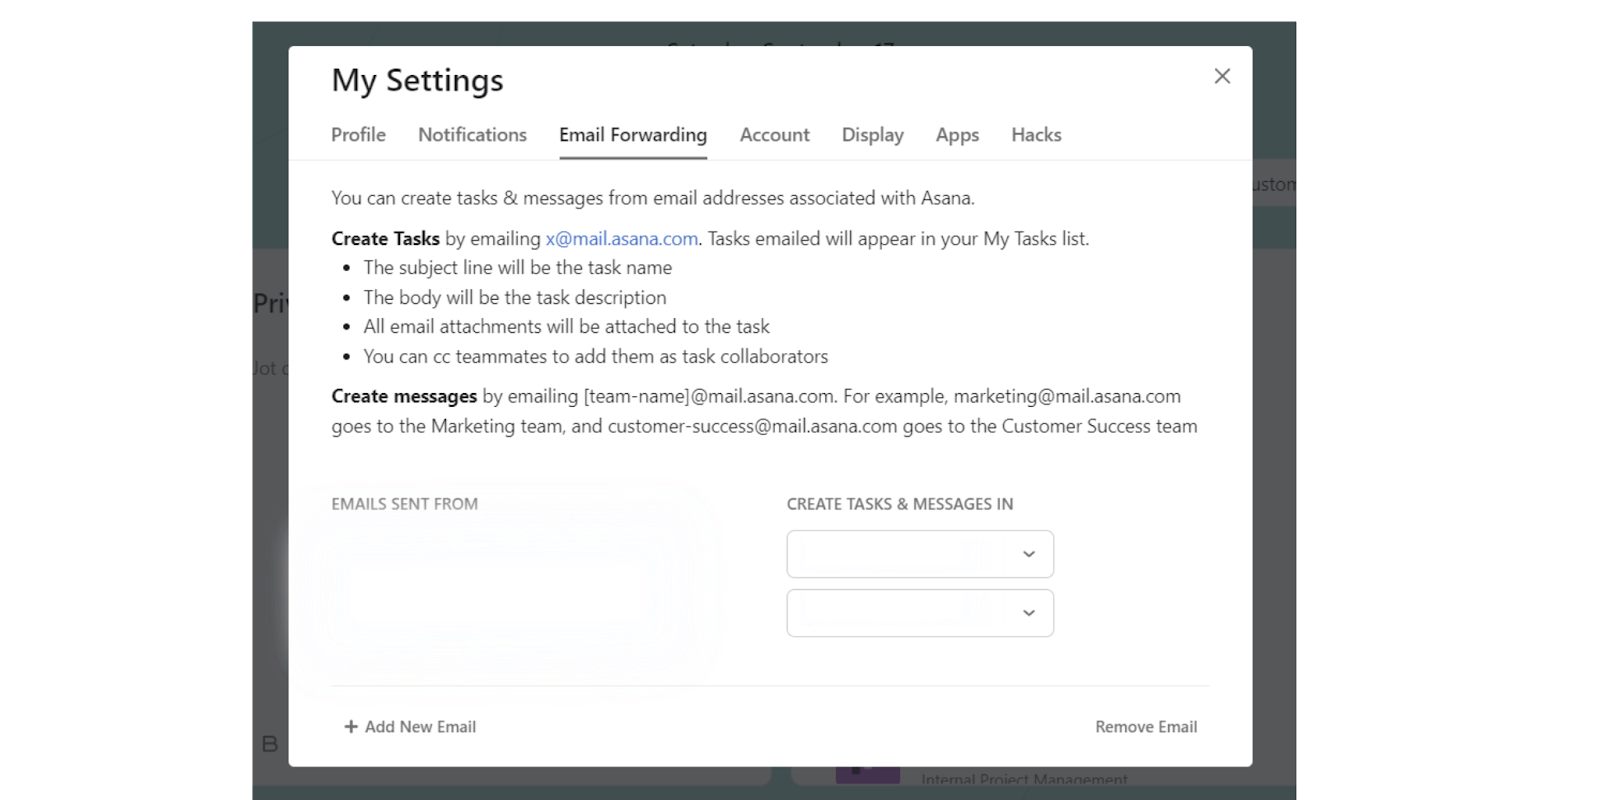Open the first Create Tasks & Messages In dropdown
Image resolution: width=1600 pixels, height=800 pixels.
pyautogui.click(x=920, y=554)
